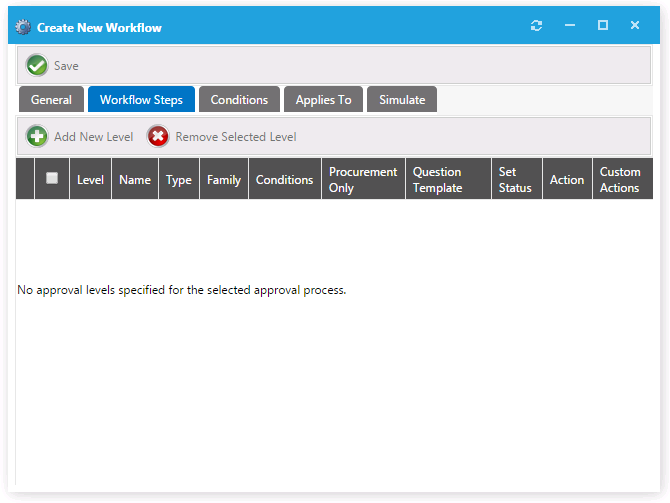Click the green Save checkmark icon
The height and width of the screenshot is (503, 670).
(x=37, y=66)
